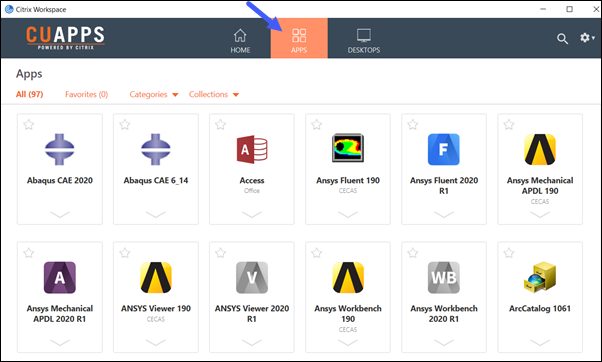Click the search magnifier icon

562,38
